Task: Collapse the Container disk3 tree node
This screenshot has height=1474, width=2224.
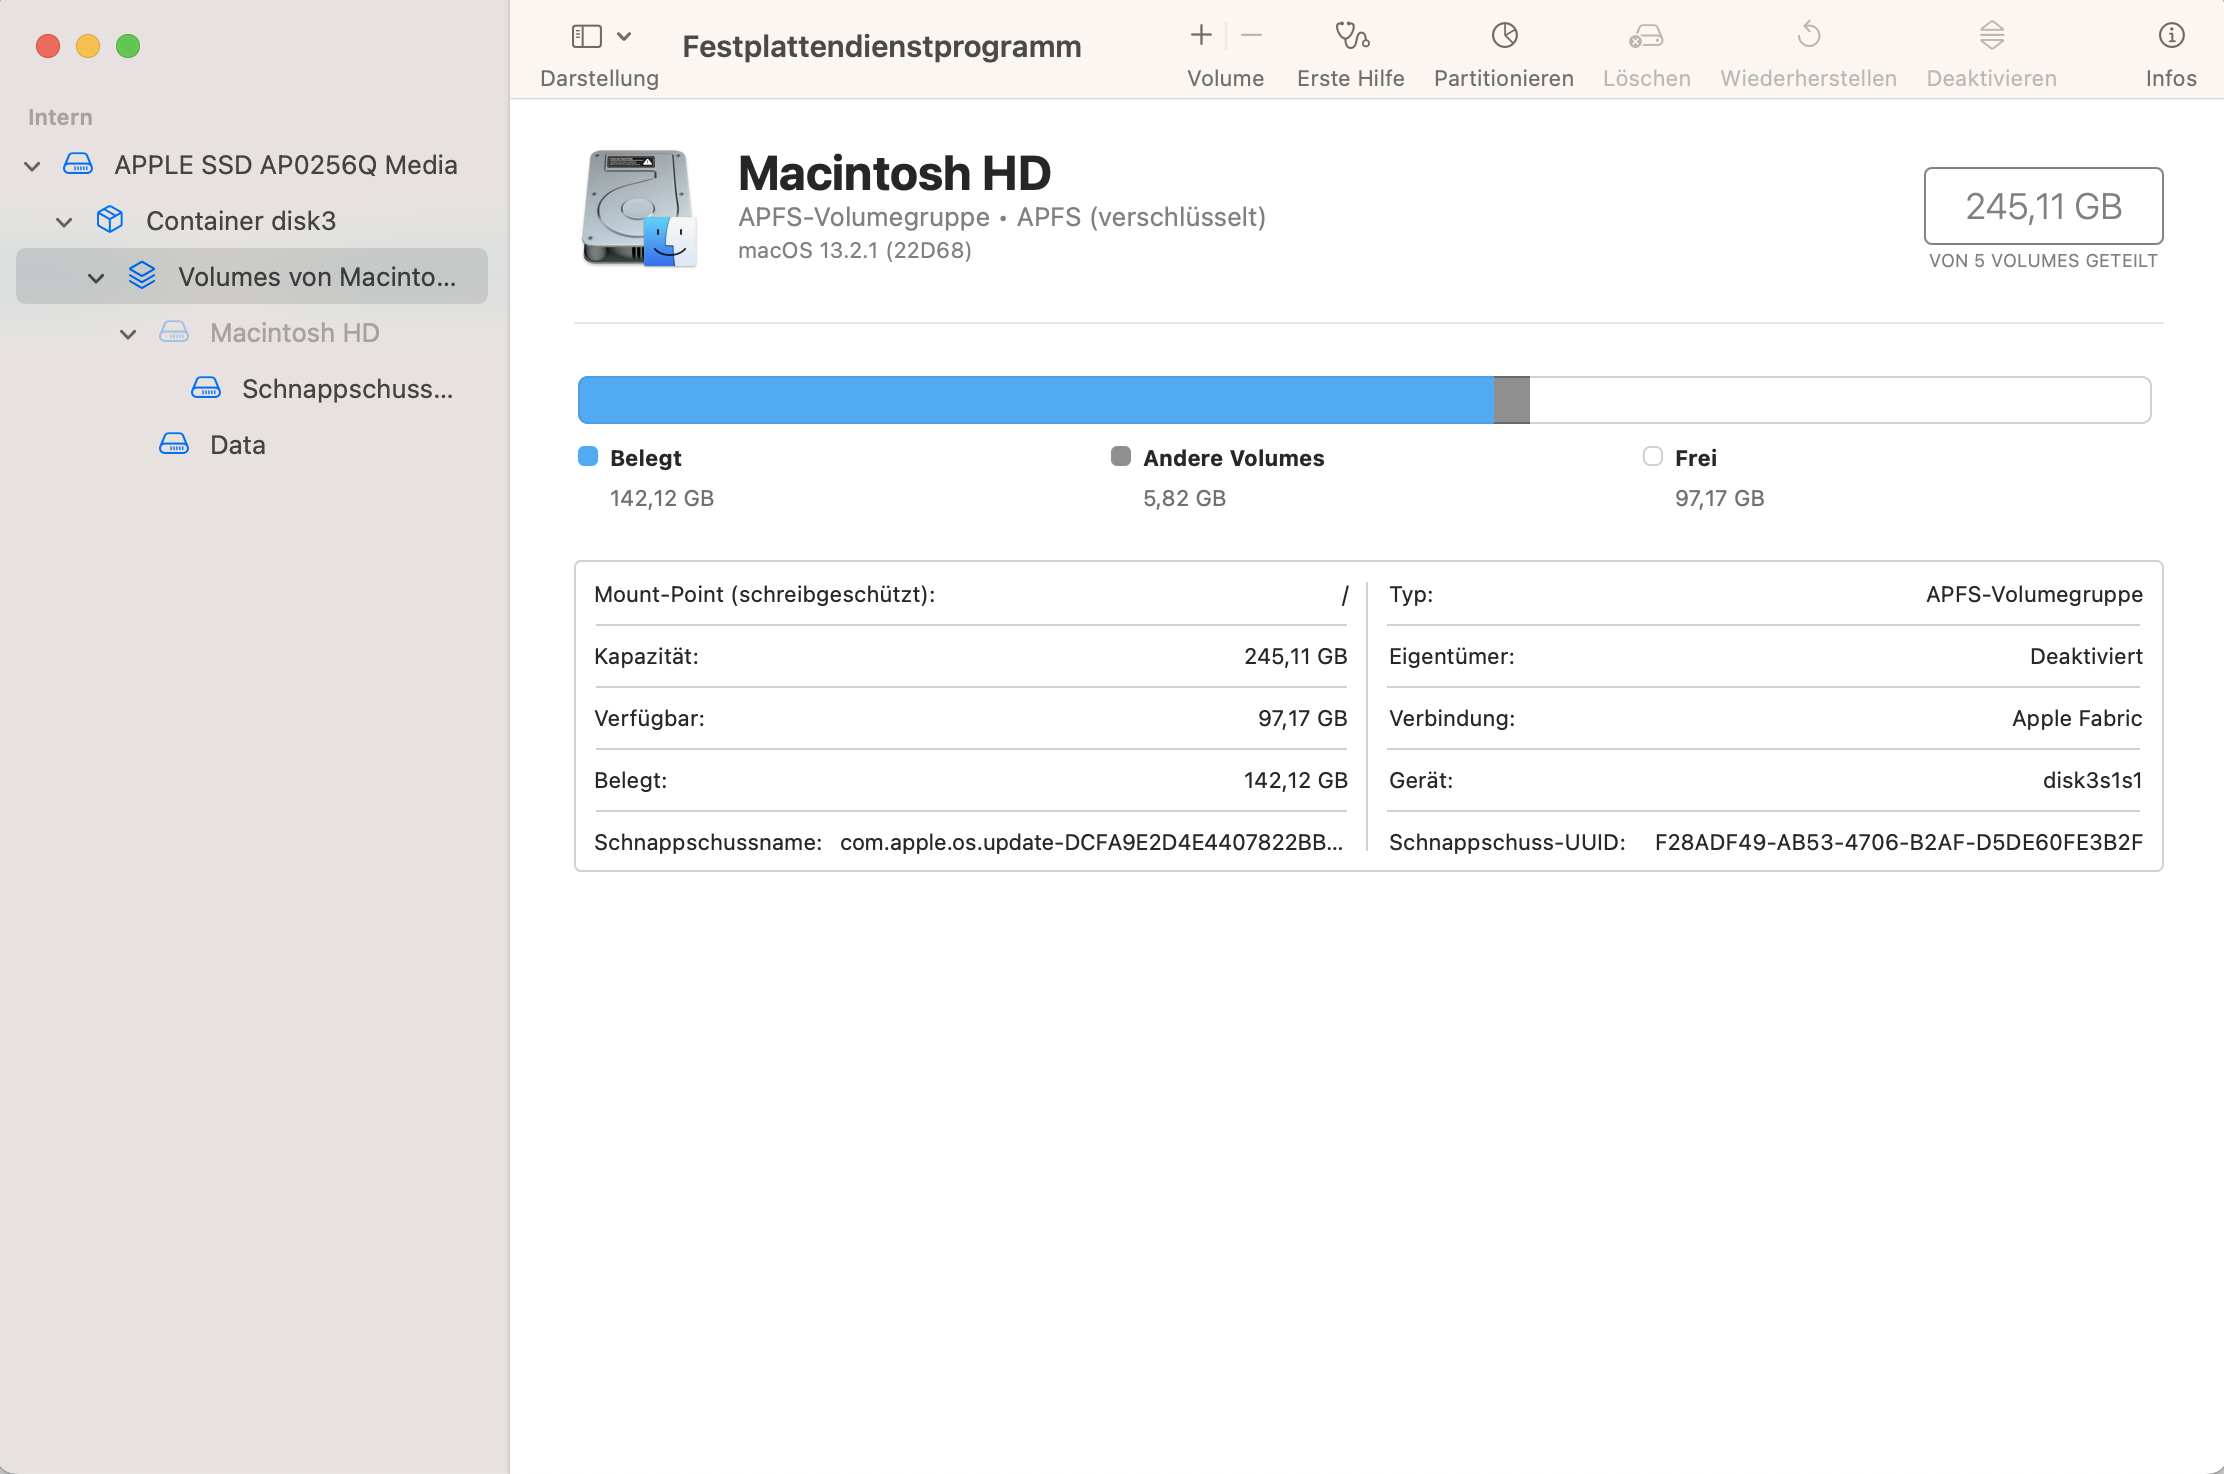Action: click(x=64, y=222)
